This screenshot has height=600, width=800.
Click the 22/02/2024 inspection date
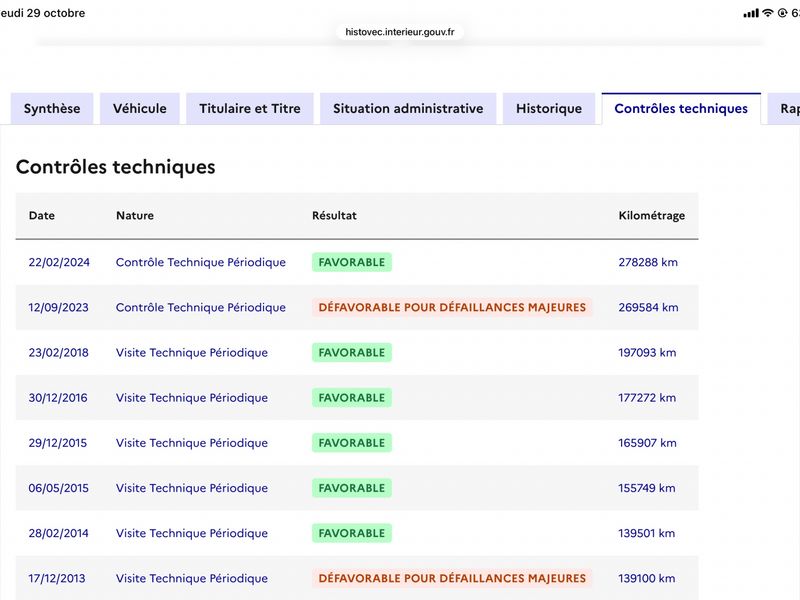[x=59, y=262]
